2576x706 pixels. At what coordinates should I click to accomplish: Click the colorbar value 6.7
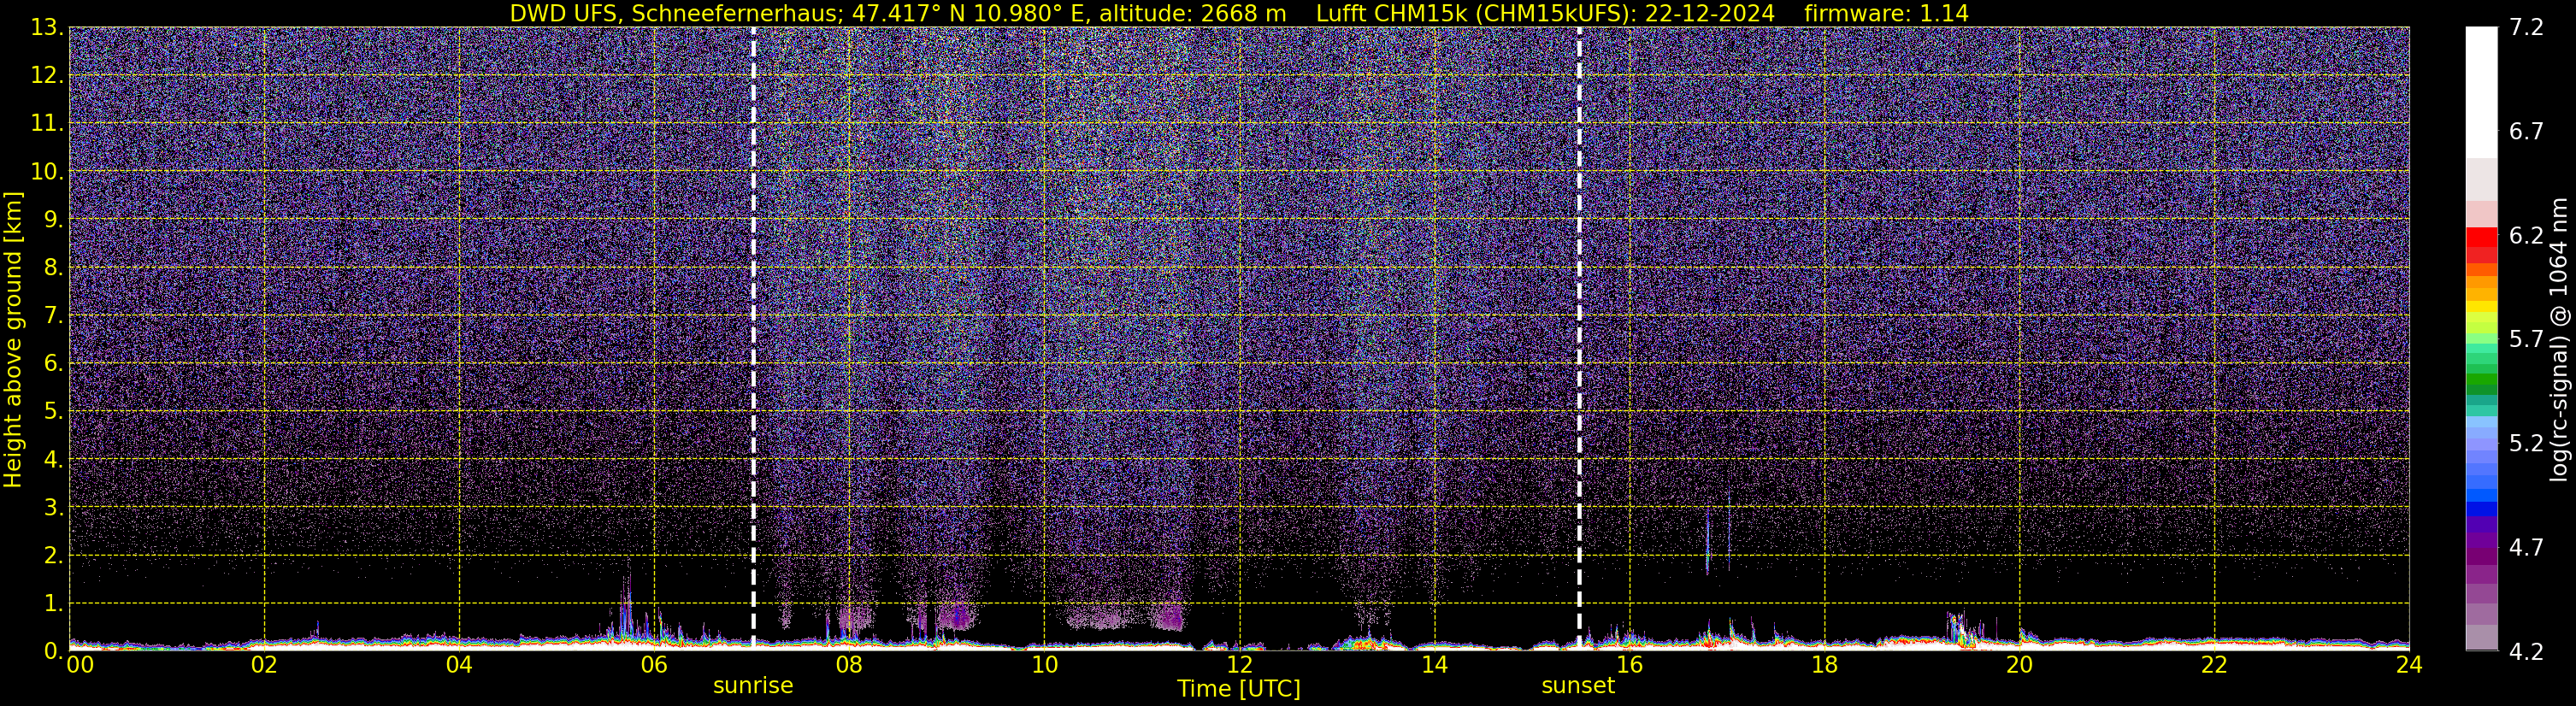(2526, 132)
